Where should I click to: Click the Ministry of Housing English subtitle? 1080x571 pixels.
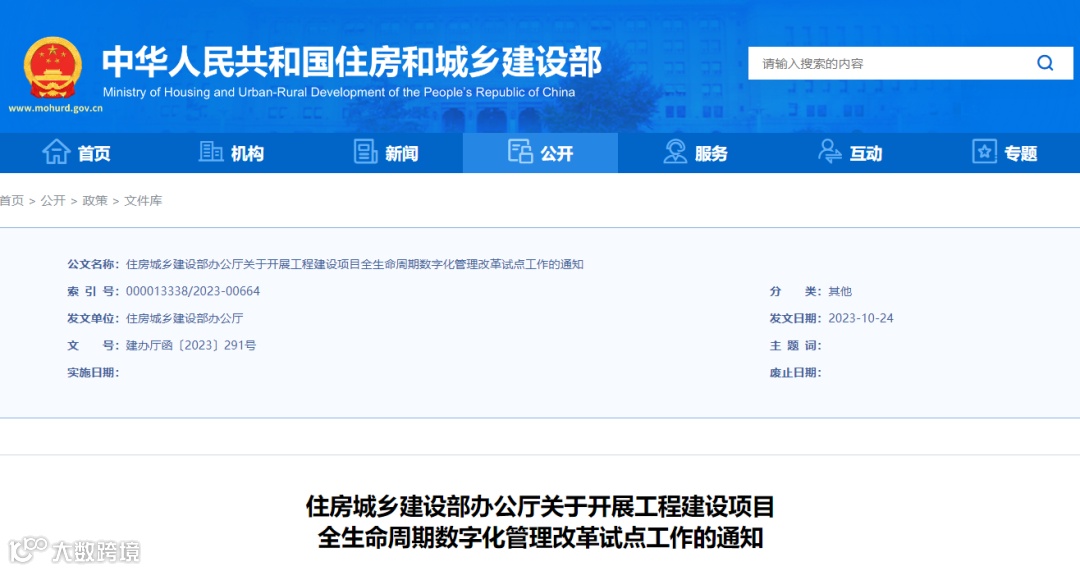(x=339, y=92)
